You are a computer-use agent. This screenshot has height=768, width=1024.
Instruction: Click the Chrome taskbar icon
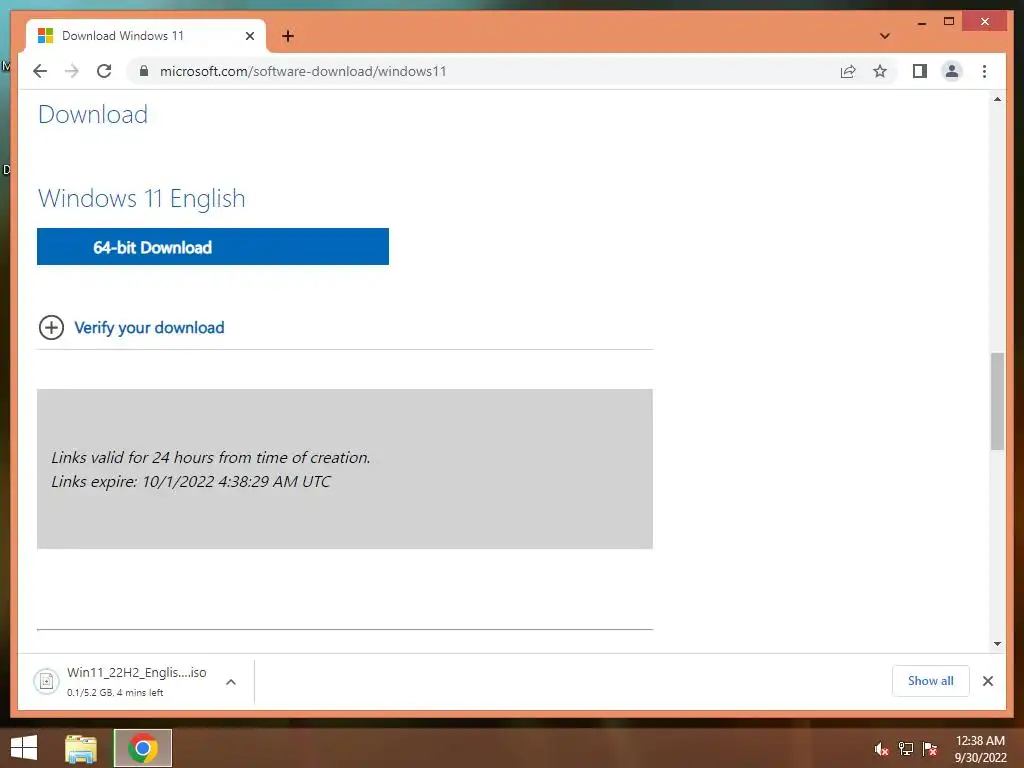(142, 748)
